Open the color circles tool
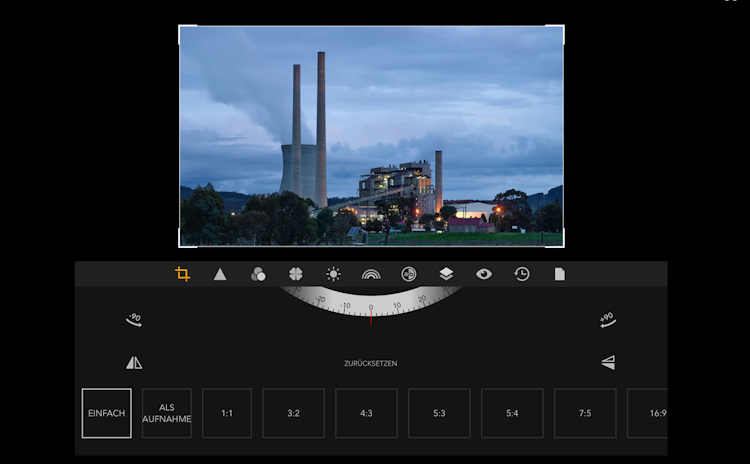Image resolution: width=750 pixels, height=464 pixels. 258,274
